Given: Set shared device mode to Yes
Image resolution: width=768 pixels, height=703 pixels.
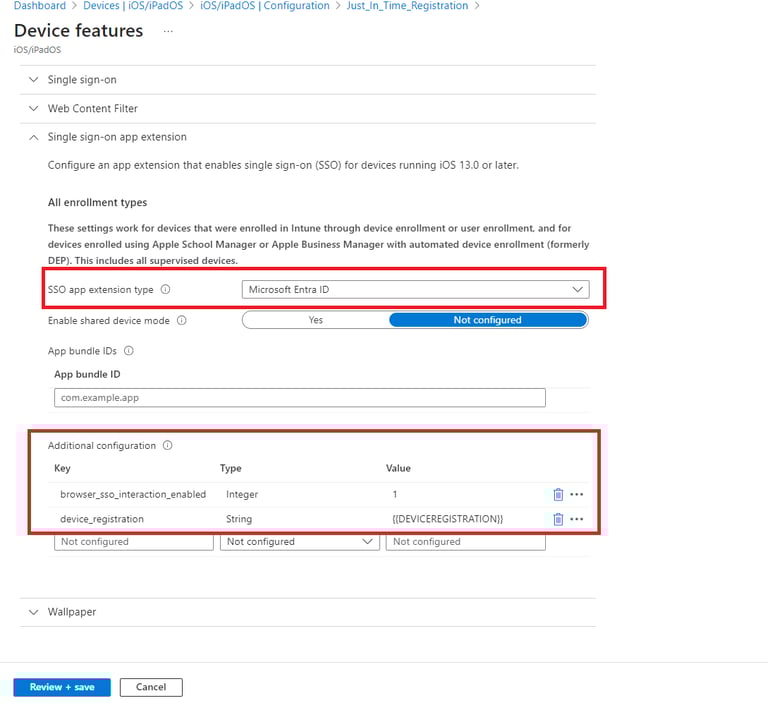Looking at the screenshot, I should click(x=316, y=320).
